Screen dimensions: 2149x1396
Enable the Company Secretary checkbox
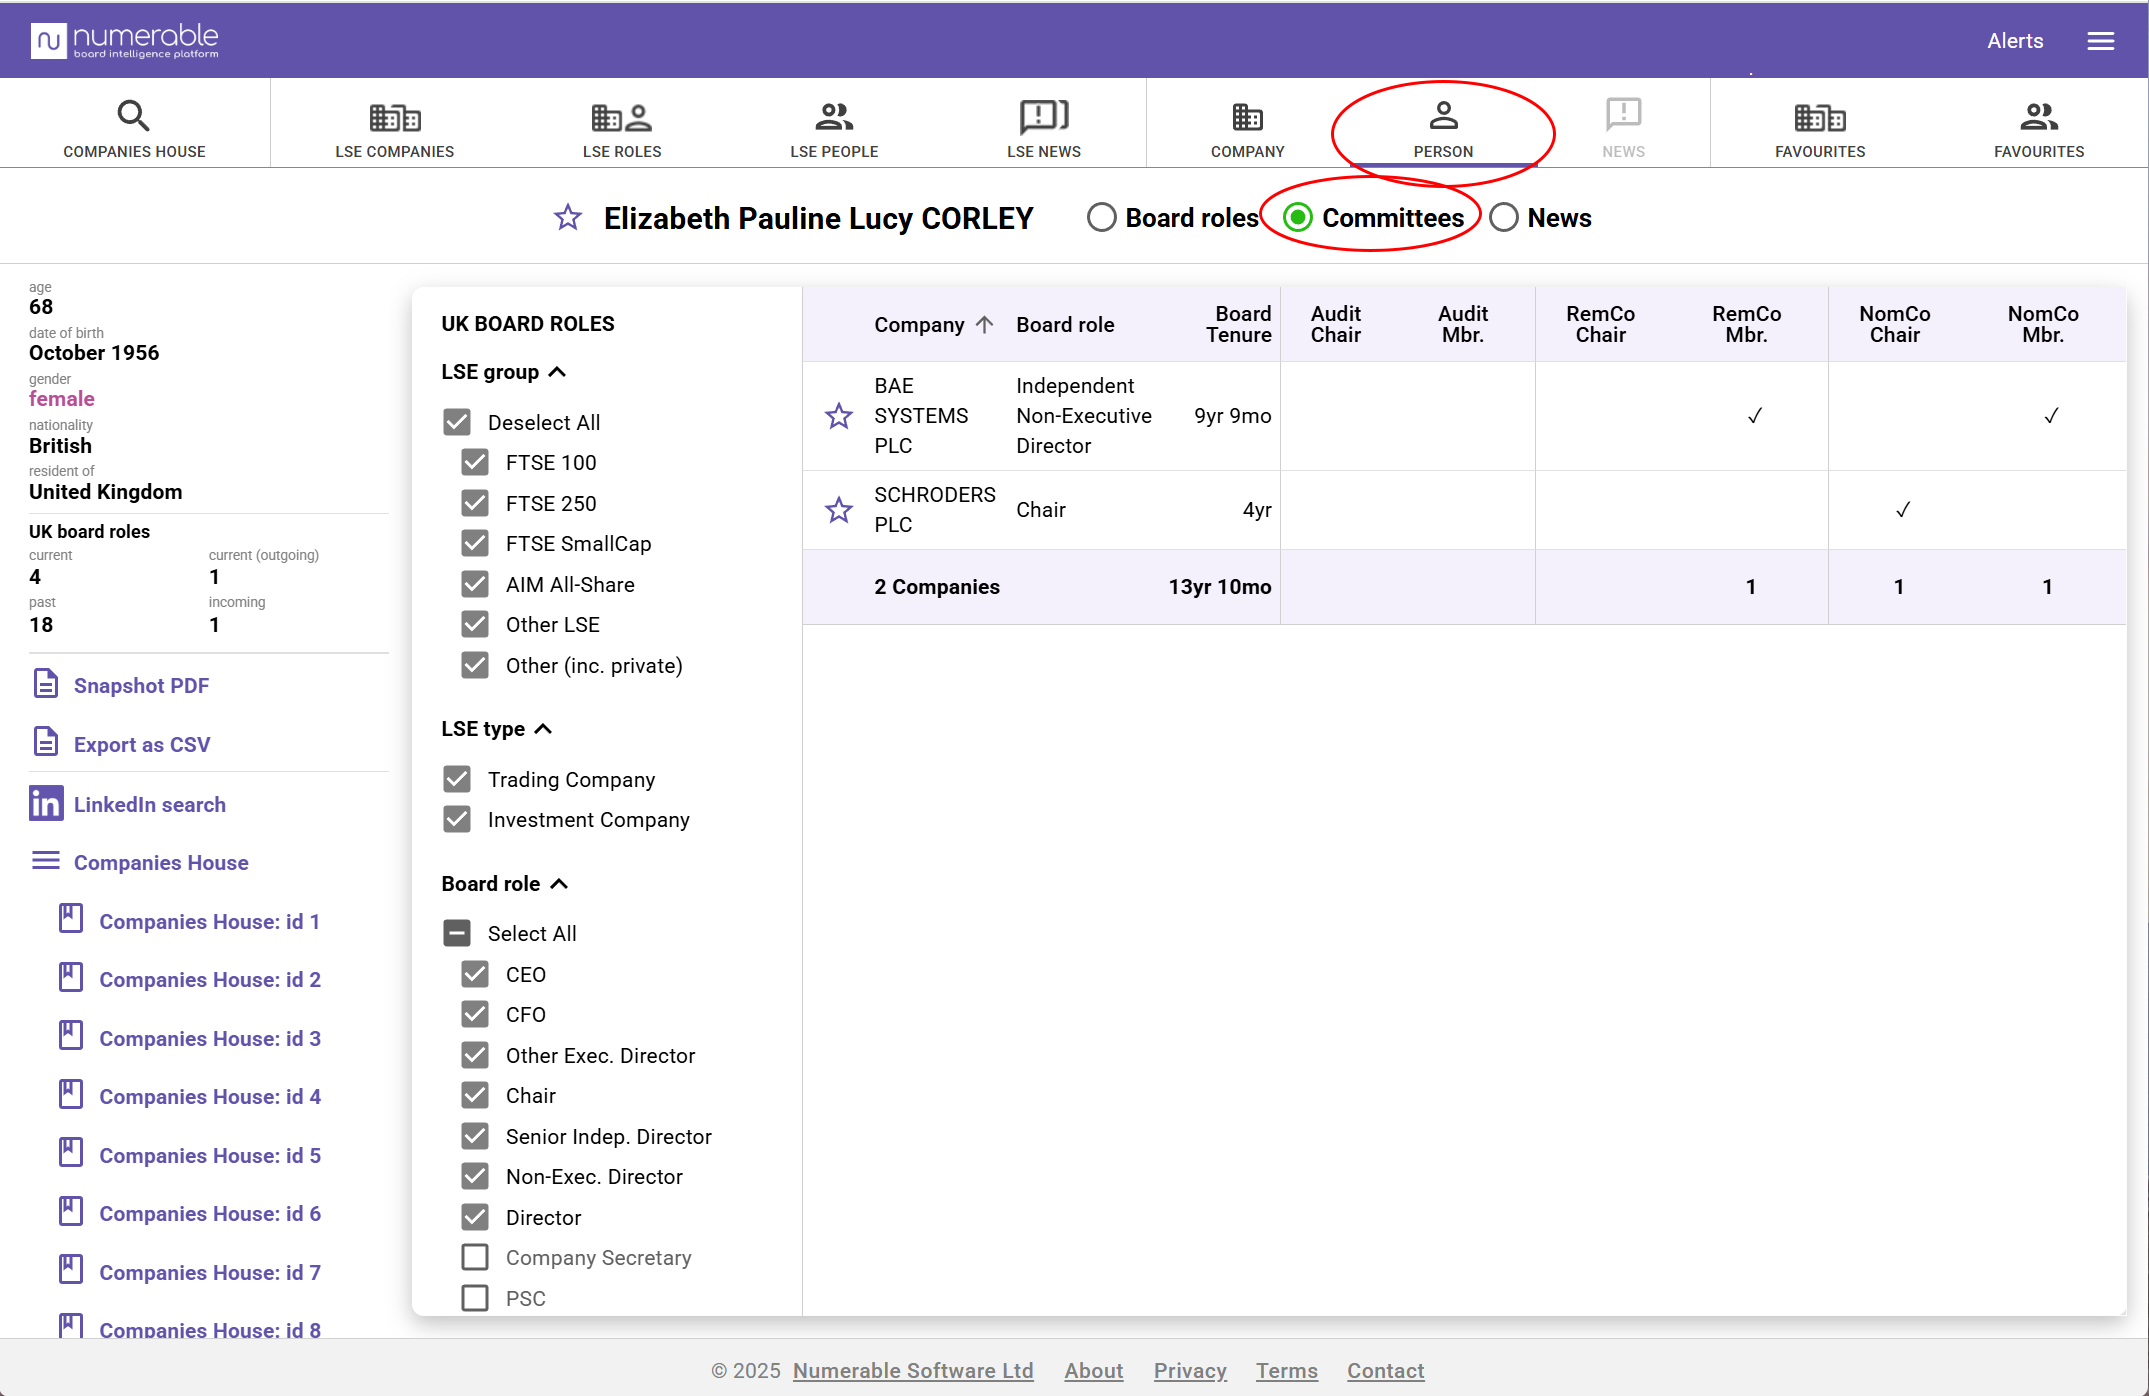[x=475, y=1257]
